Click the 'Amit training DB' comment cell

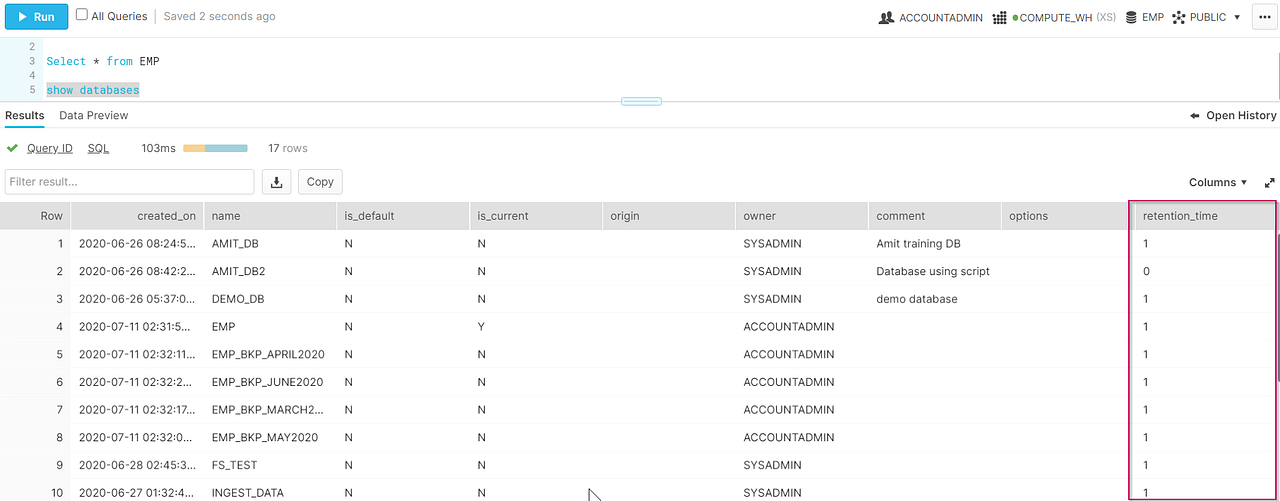click(x=935, y=243)
